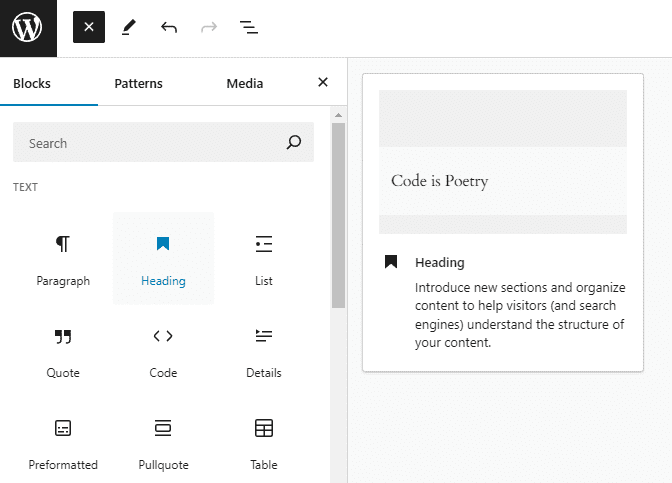Image resolution: width=672 pixels, height=483 pixels.
Task: Click the block Search field
Action: [150, 143]
